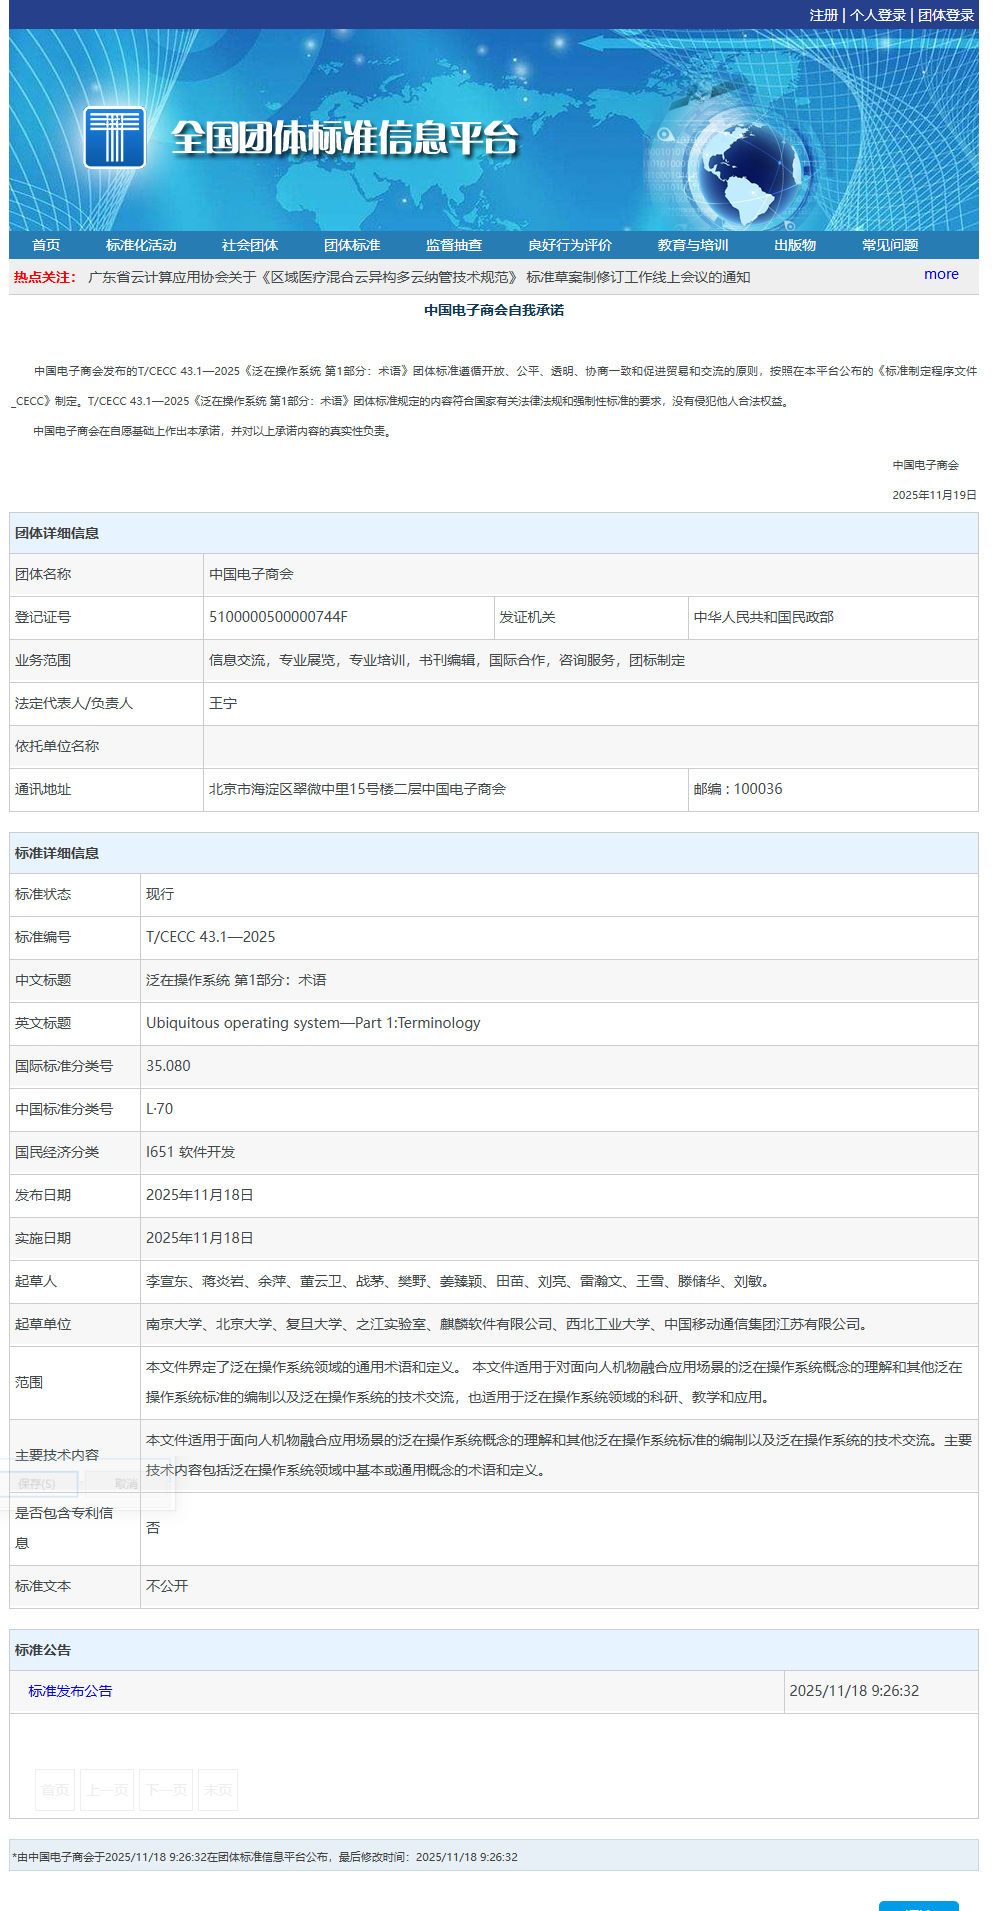This screenshot has width=993, height=1911.
Task: Click the legal representative name 王宁
Action: pos(223,703)
